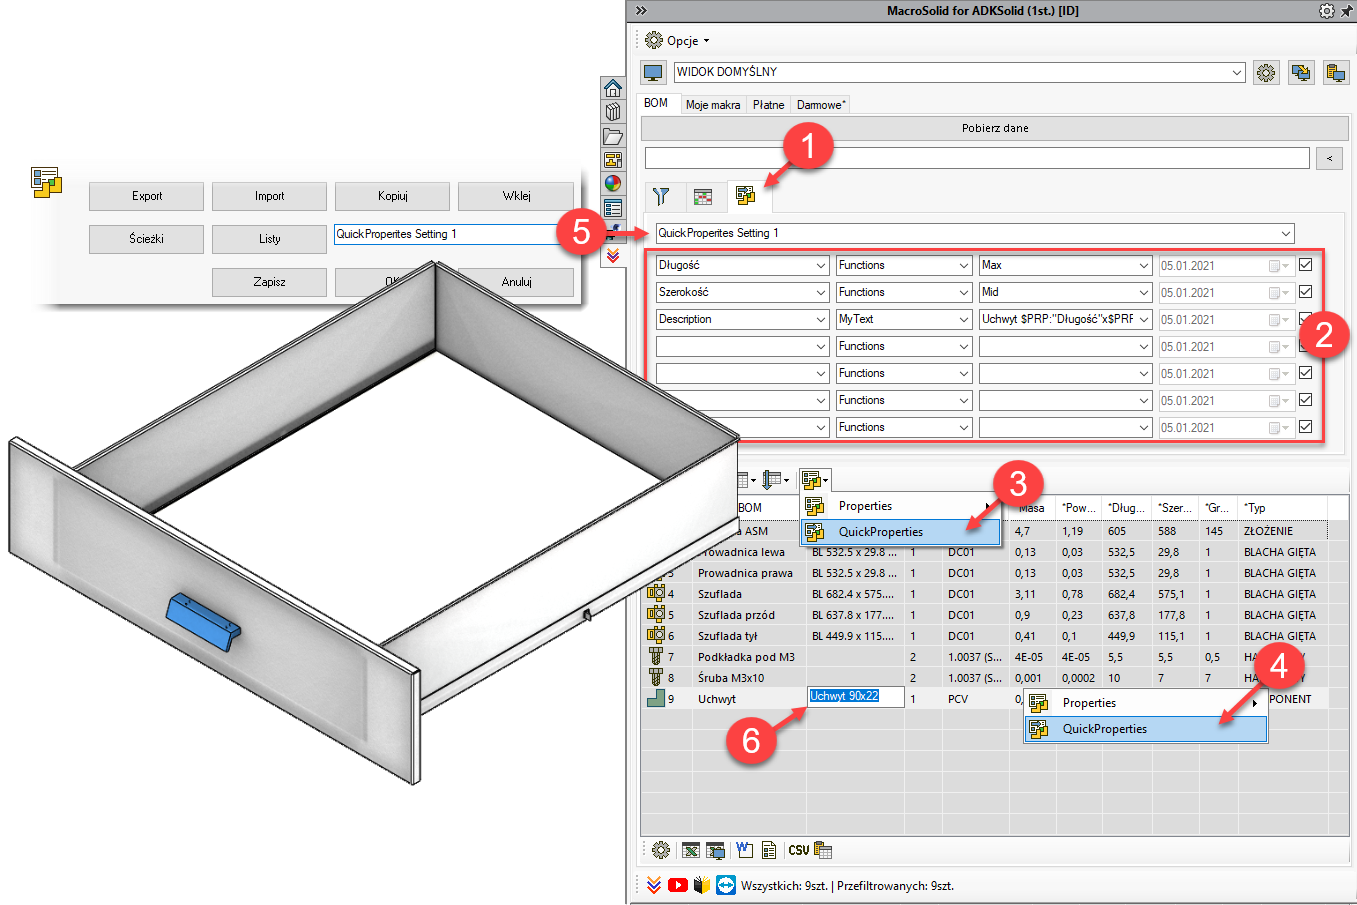Image resolution: width=1357 pixels, height=905 pixels.
Task: Toggle checkbox on the fifth property row
Action: tap(1305, 373)
